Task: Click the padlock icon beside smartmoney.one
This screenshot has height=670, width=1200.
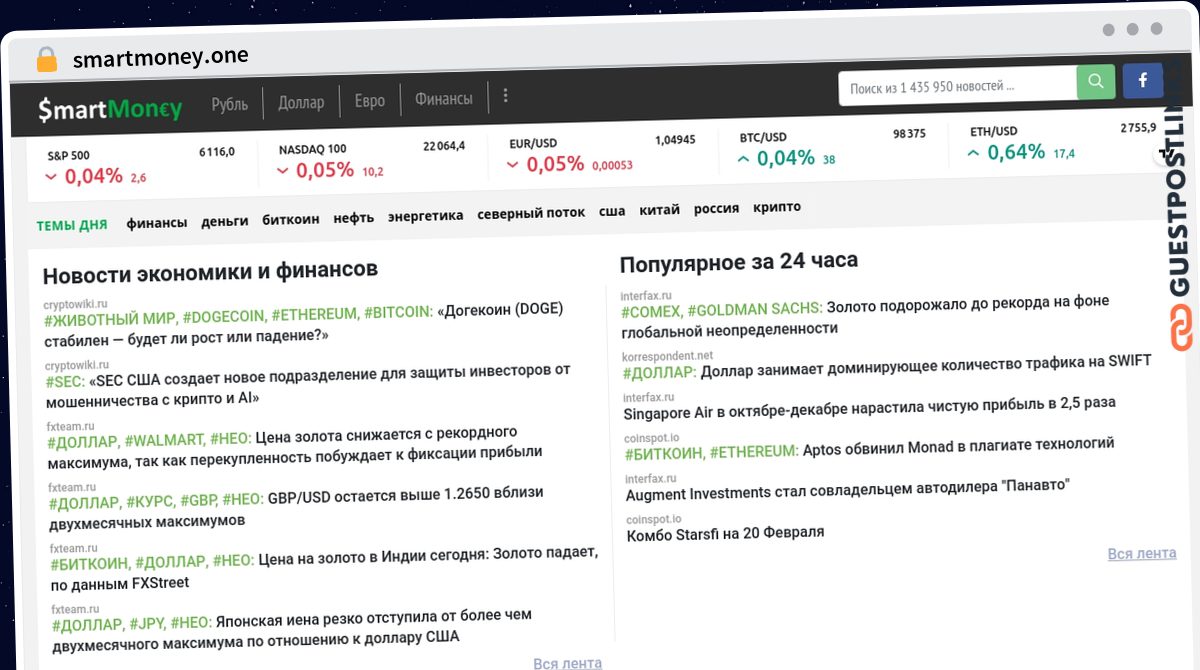Action: (46, 60)
